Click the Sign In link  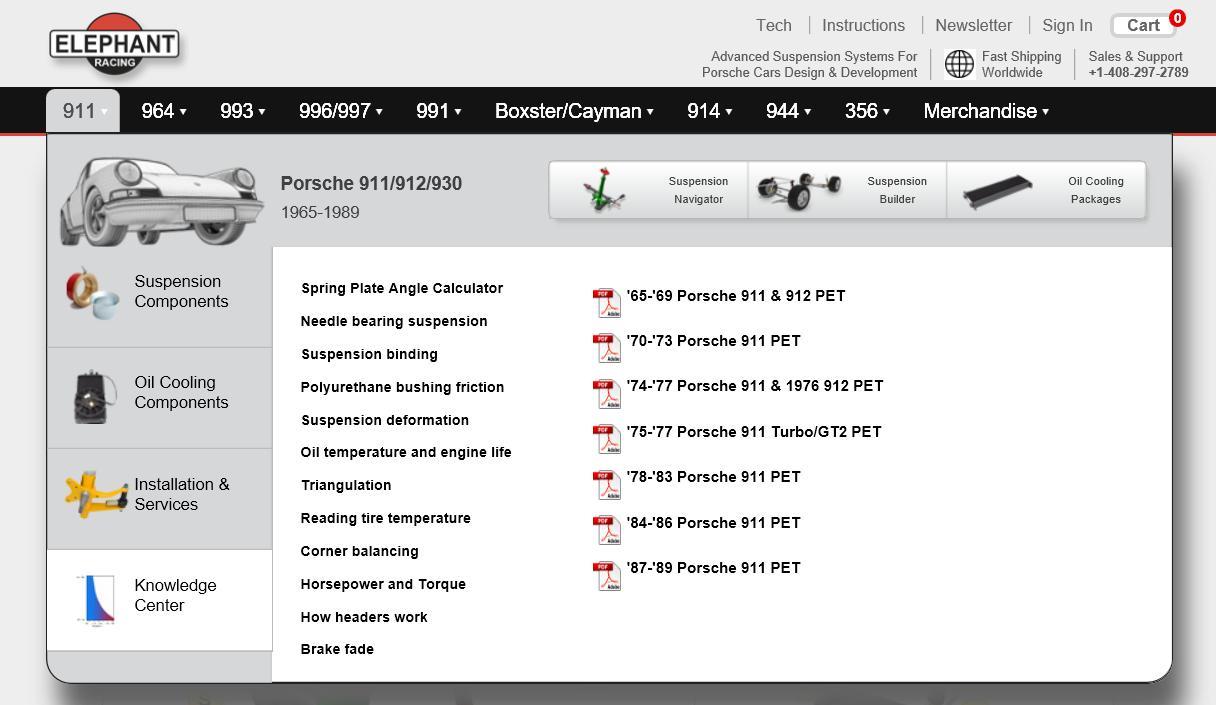tap(1067, 25)
